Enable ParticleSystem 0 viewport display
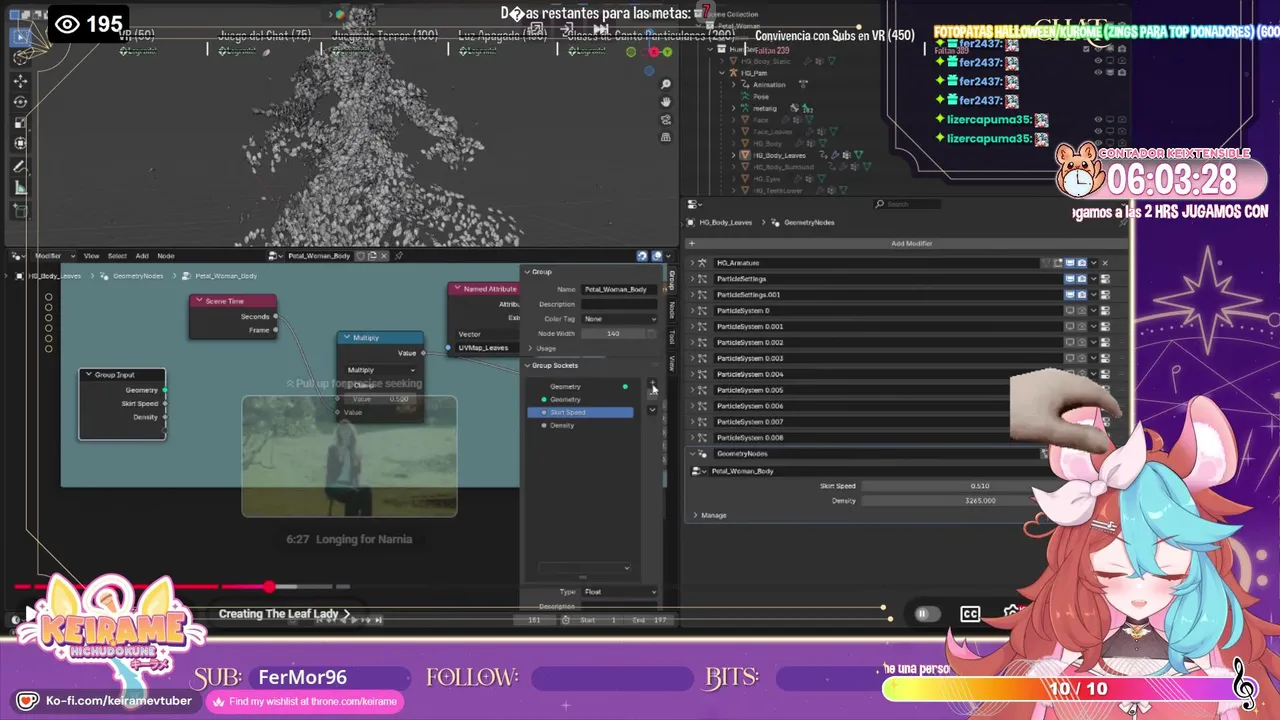Screen dimensions: 1280x720 (x=1069, y=311)
